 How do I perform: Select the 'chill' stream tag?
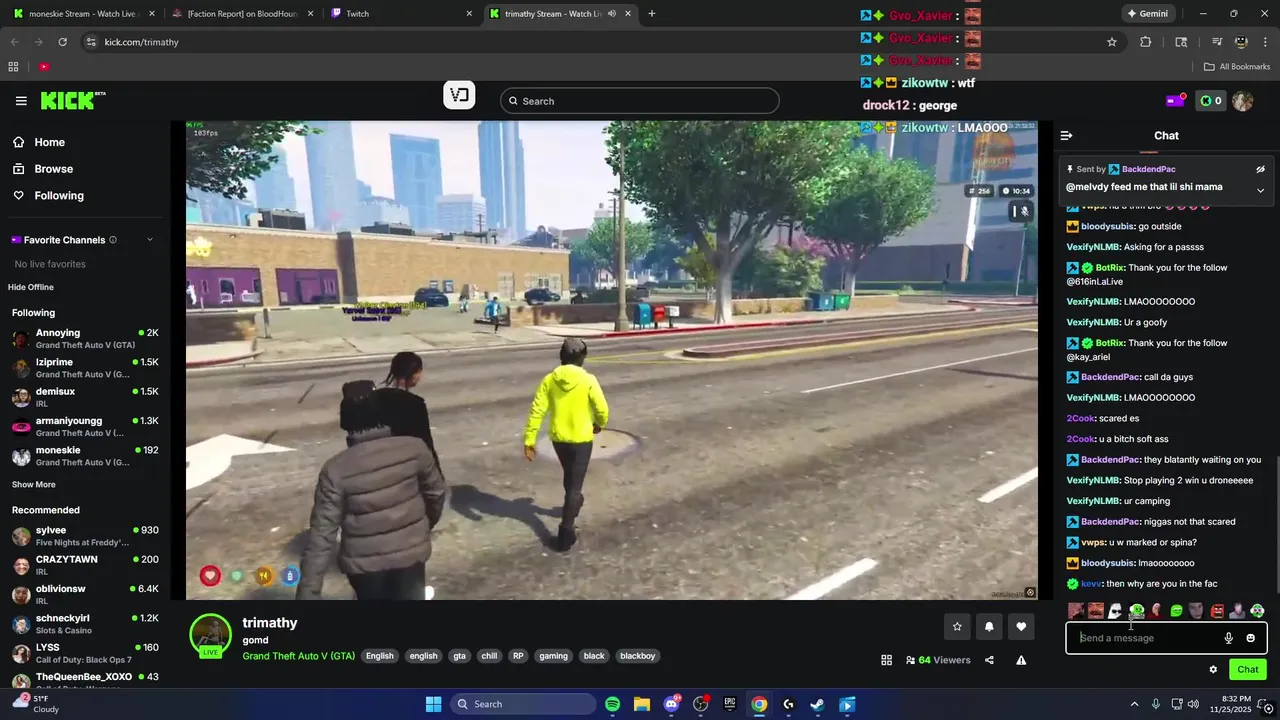point(489,656)
